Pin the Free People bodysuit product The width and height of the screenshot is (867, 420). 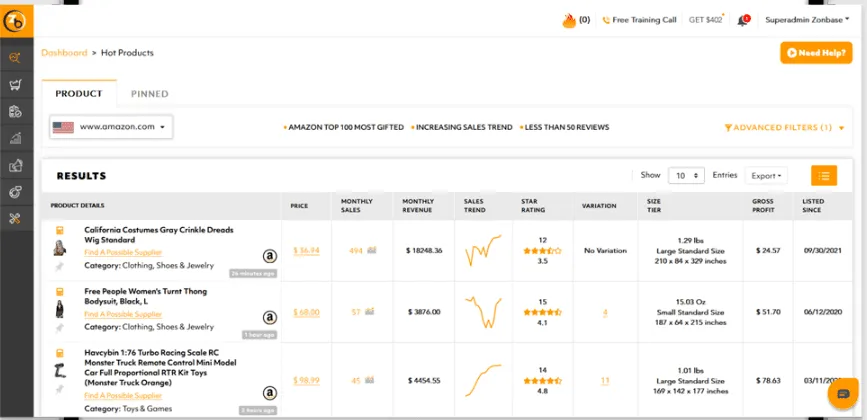coord(60,329)
